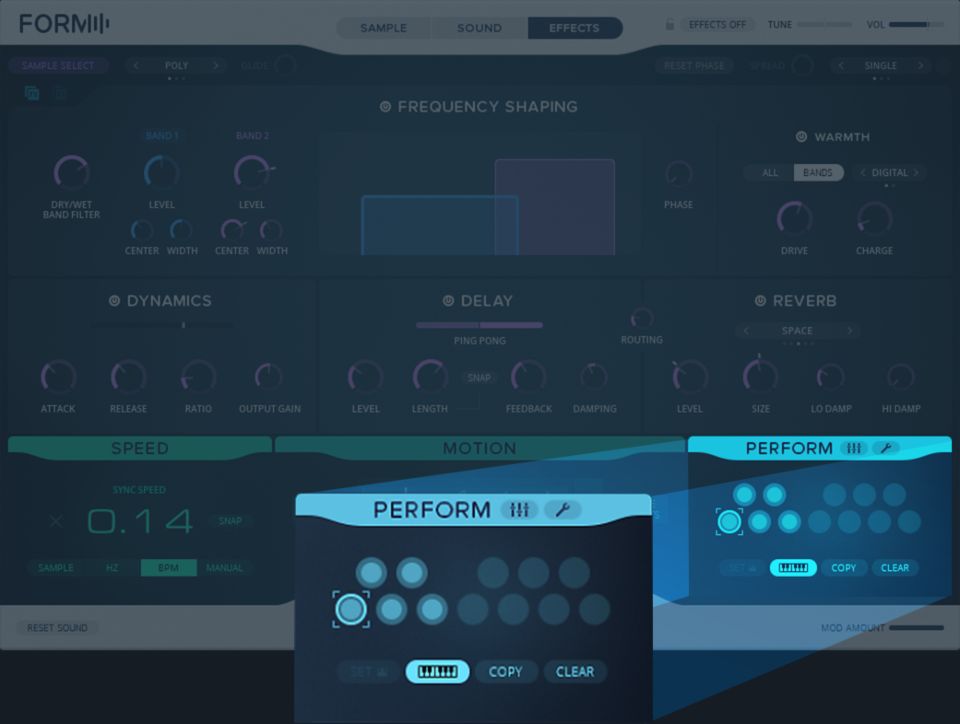Image resolution: width=960 pixels, height=724 pixels.
Task: Click the right arrow next to Digital warmth type
Action: click(x=915, y=173)
